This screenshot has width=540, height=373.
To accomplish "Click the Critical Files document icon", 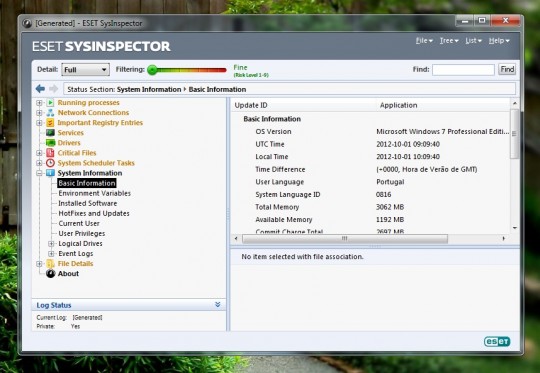I will pos(50,153).
